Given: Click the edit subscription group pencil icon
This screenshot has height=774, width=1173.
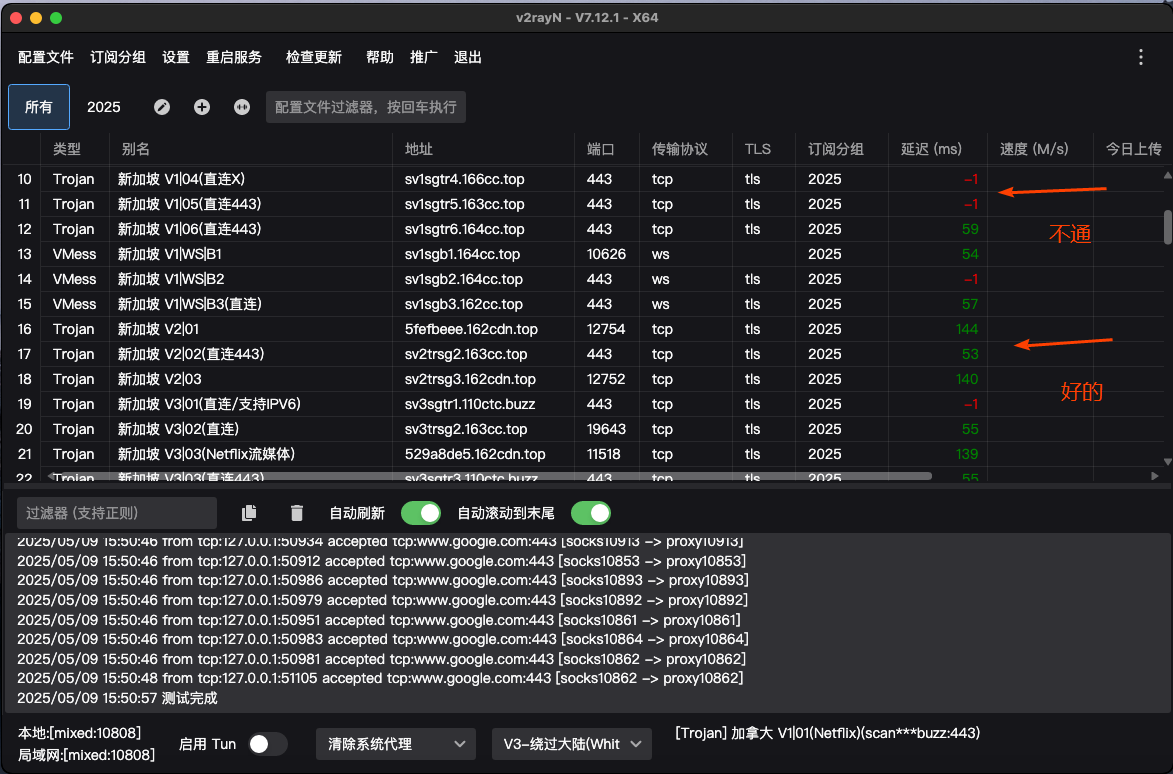Looking at the screenshot, I should (162, 107).
